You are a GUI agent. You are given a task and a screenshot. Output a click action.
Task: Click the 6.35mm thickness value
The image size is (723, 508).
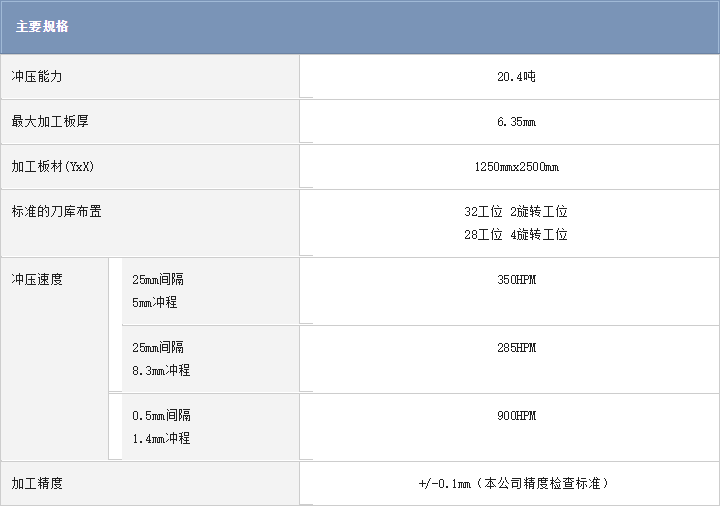516,122
